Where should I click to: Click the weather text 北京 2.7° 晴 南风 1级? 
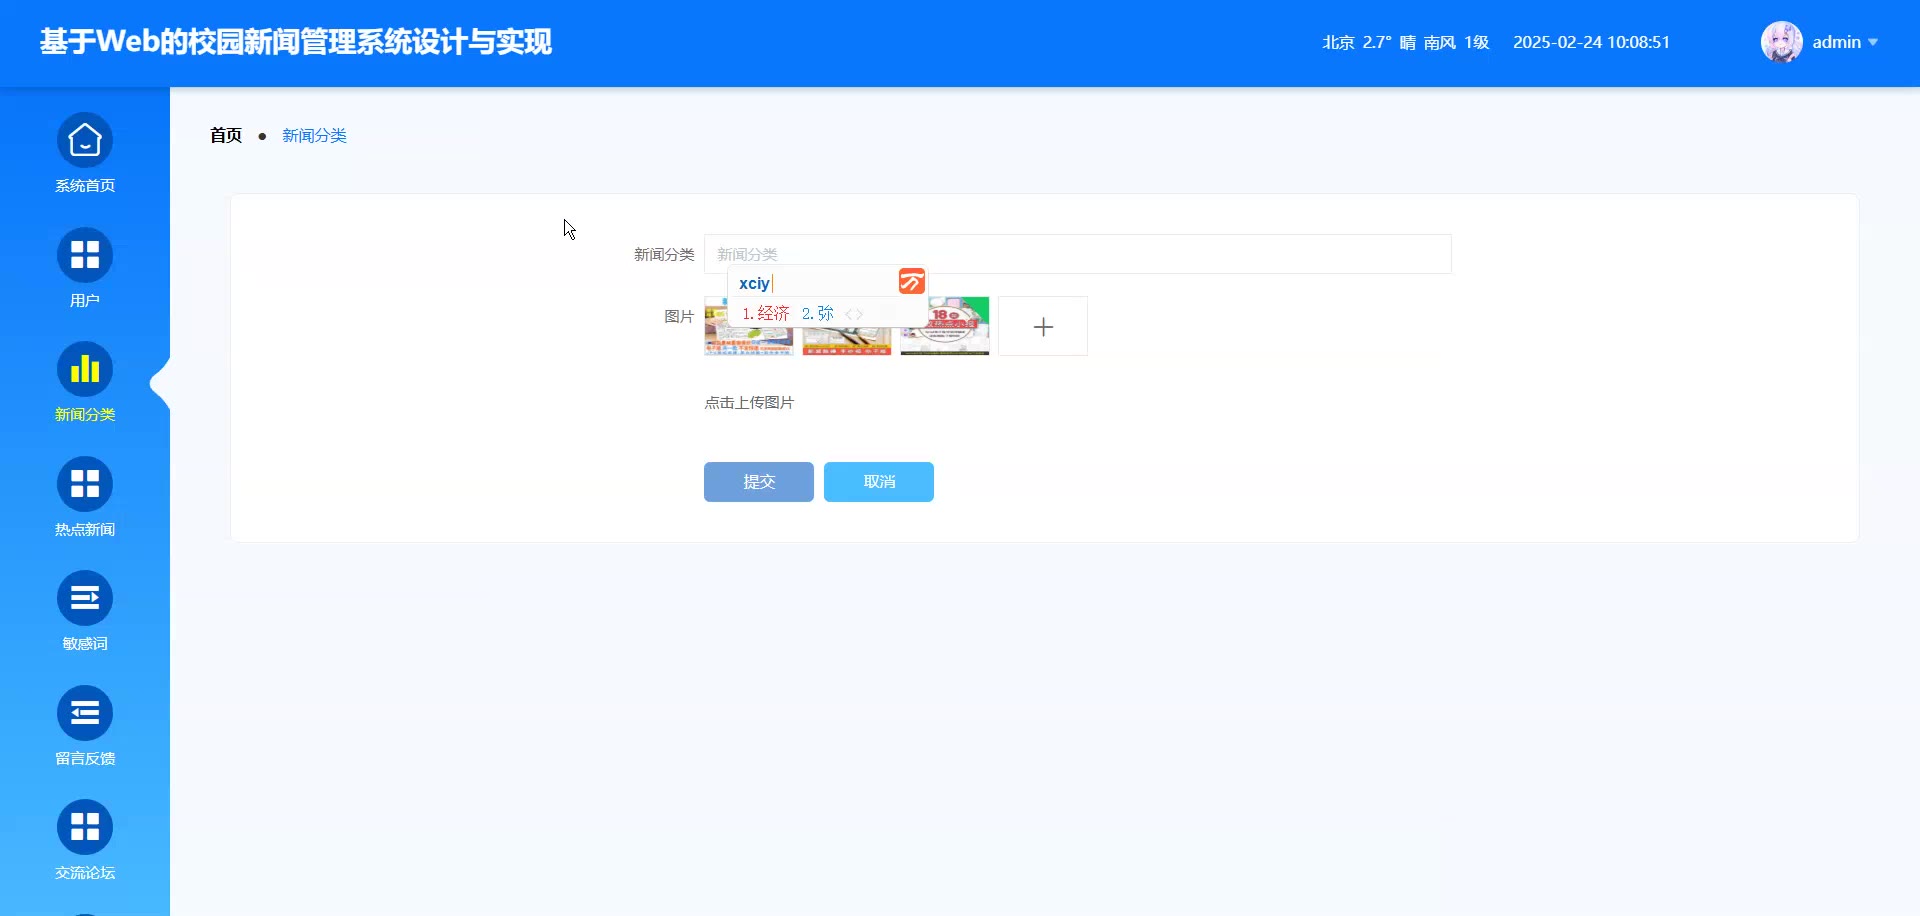1406,43
